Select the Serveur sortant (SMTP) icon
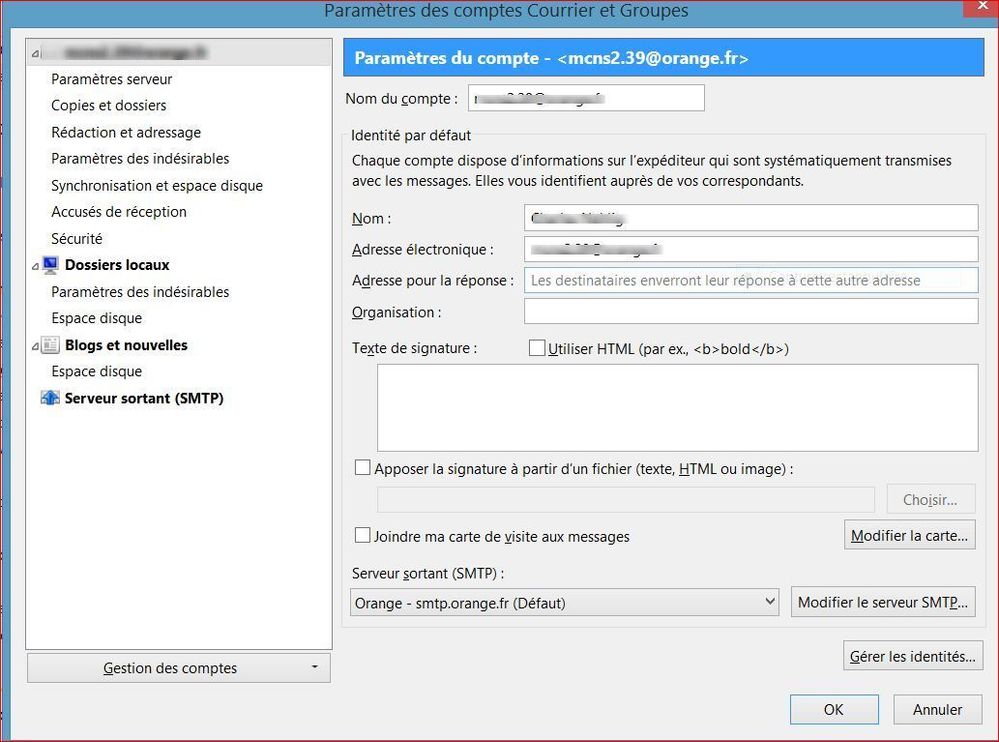The width and height of the screenshot is (999, 742). (49, 398)
